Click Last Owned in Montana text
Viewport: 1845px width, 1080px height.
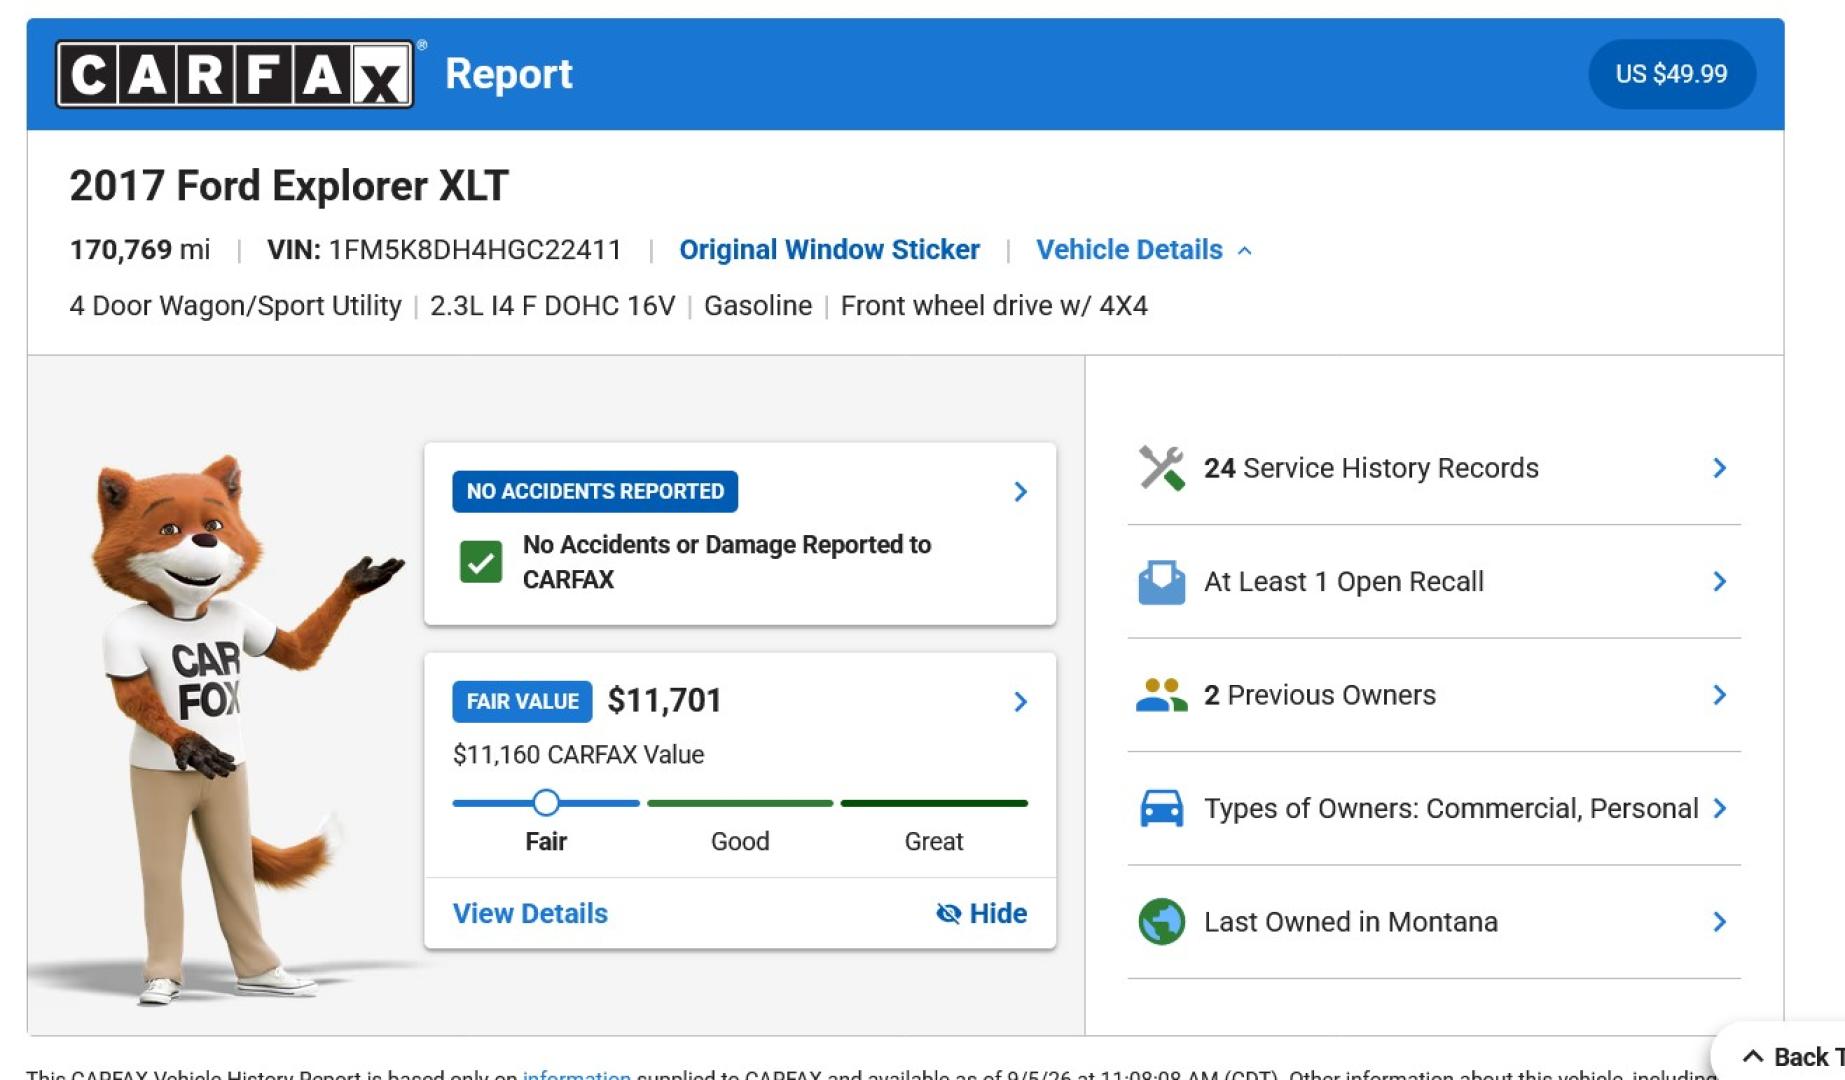pyautogui.click(x=1351, y=922)
